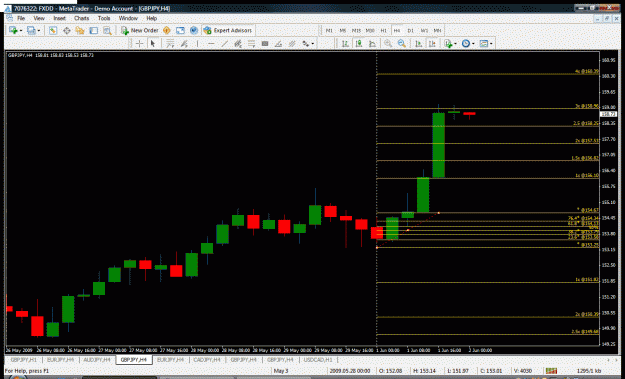Open the Strategy Tester icon

(107, 30)
